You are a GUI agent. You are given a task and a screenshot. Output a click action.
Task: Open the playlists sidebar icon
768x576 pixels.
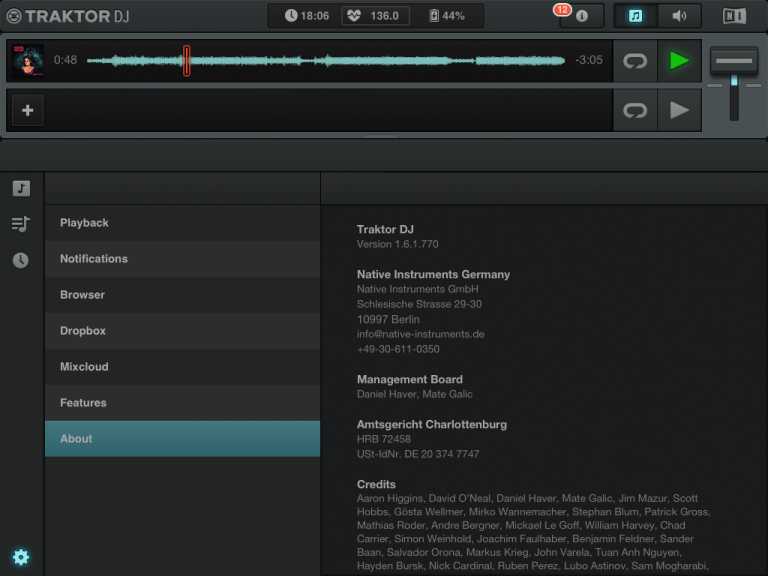pos(21,224)
